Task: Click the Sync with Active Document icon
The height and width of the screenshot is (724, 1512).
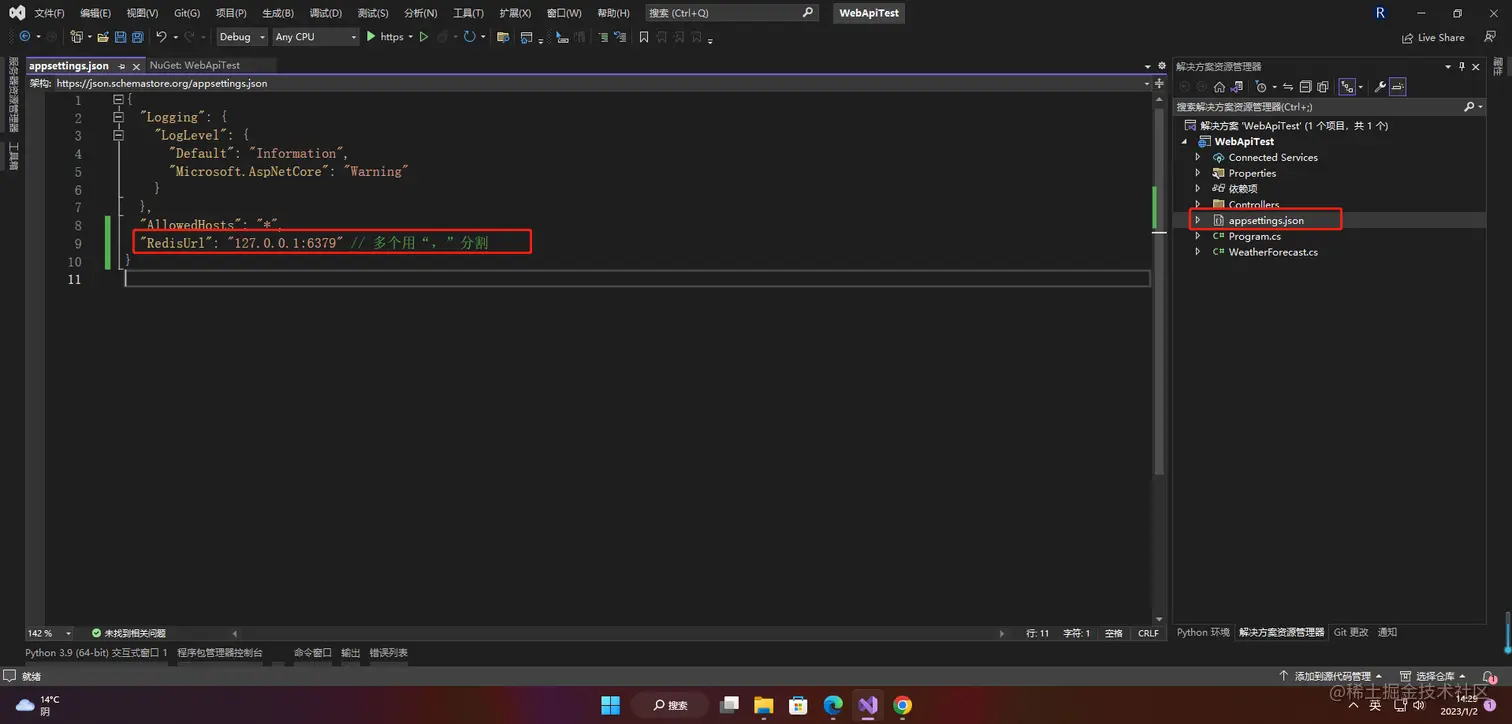Action: pyautogui.click(x=1288, y=87)
